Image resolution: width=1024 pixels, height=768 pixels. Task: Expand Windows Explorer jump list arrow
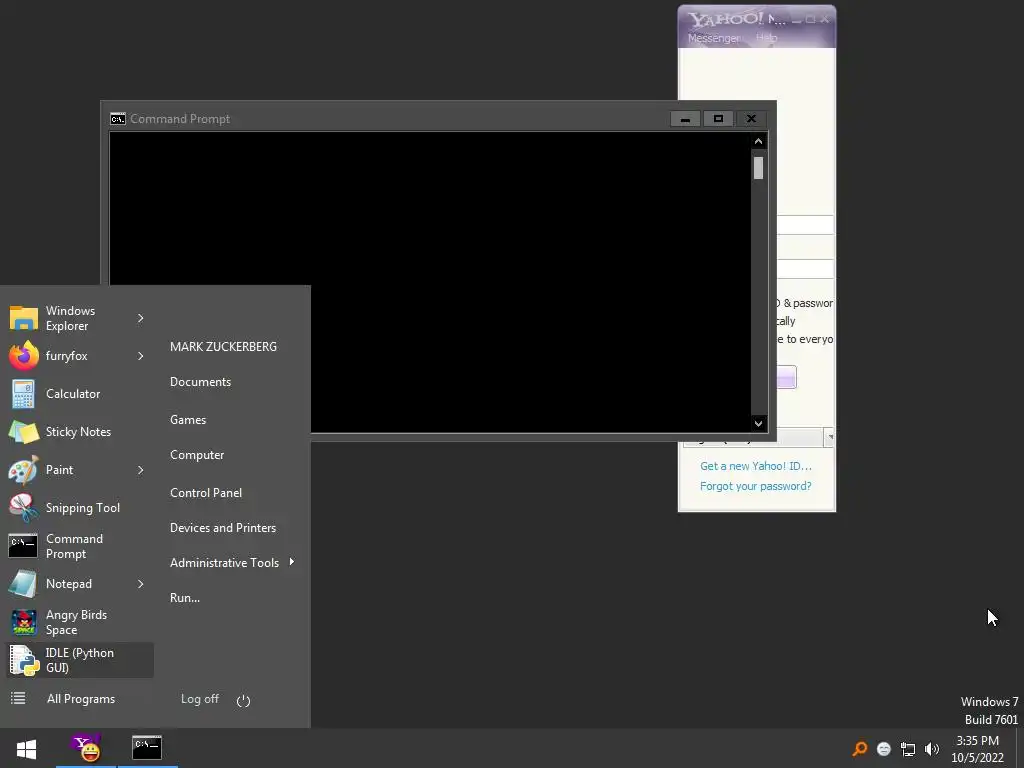pyautogui.click(x=140, y=318)
